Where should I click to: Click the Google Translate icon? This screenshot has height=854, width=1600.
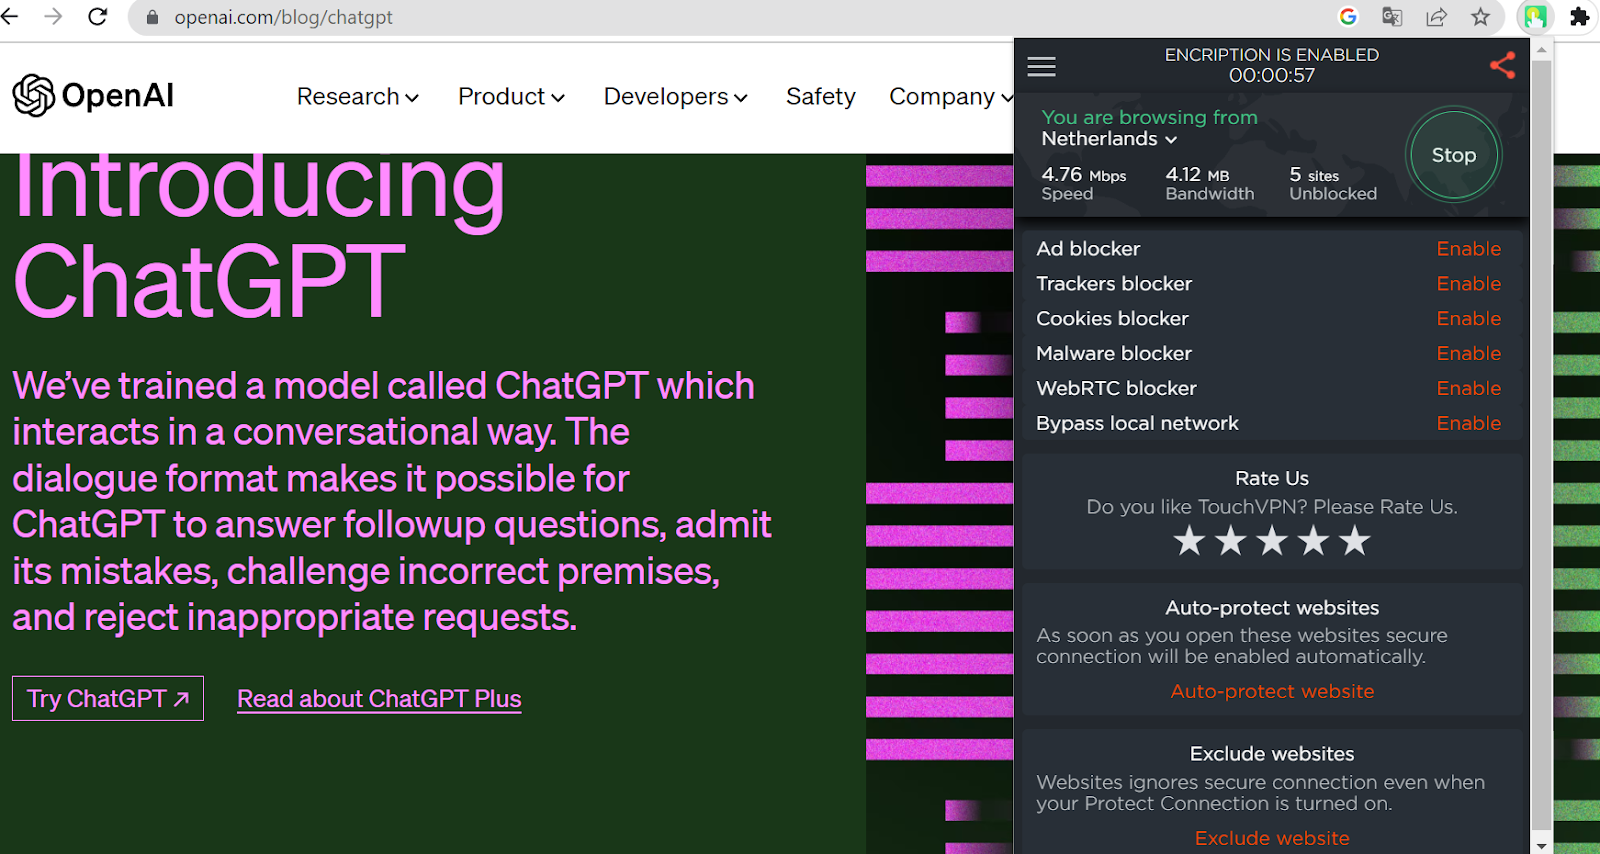1392,17
